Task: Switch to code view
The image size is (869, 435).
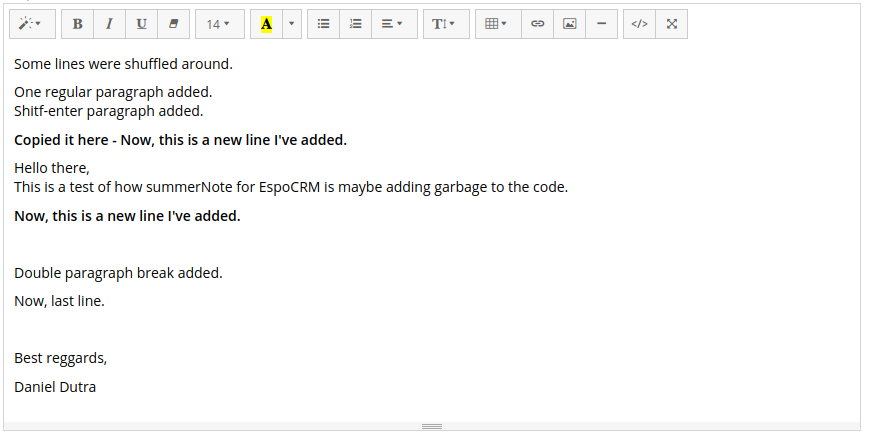Action: 640,24
